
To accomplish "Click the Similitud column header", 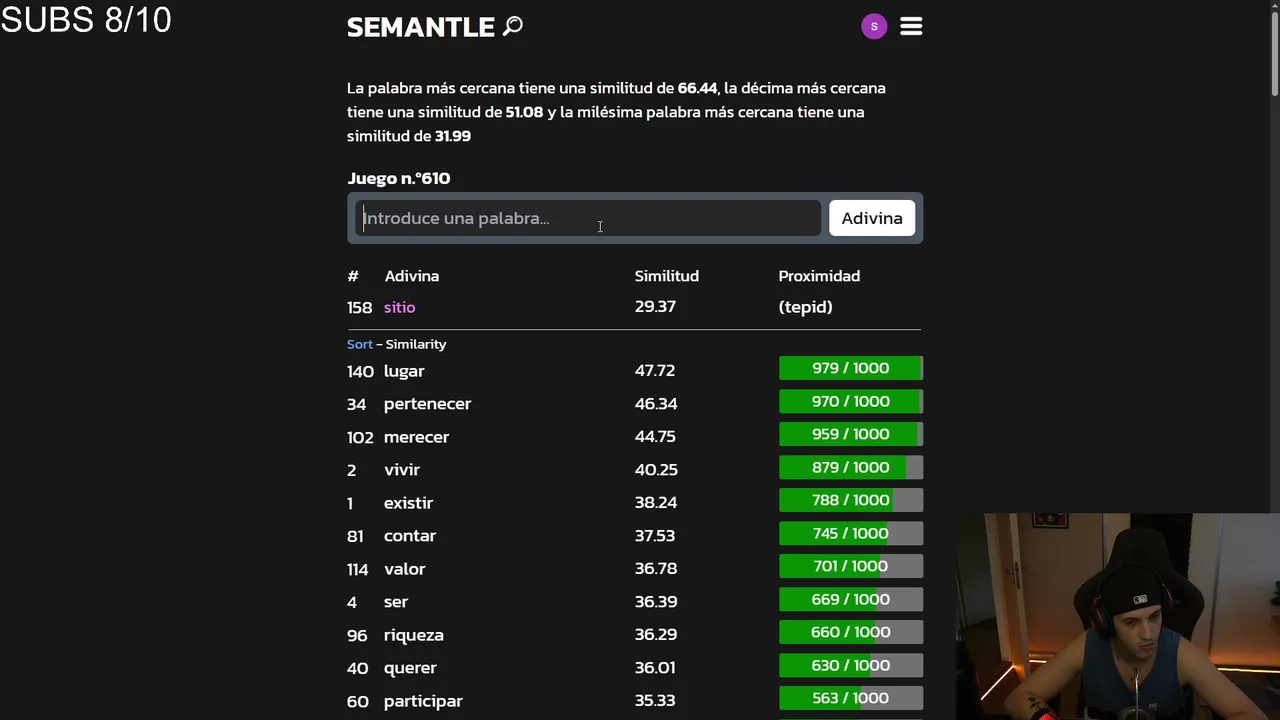I will tap(666, 276).
